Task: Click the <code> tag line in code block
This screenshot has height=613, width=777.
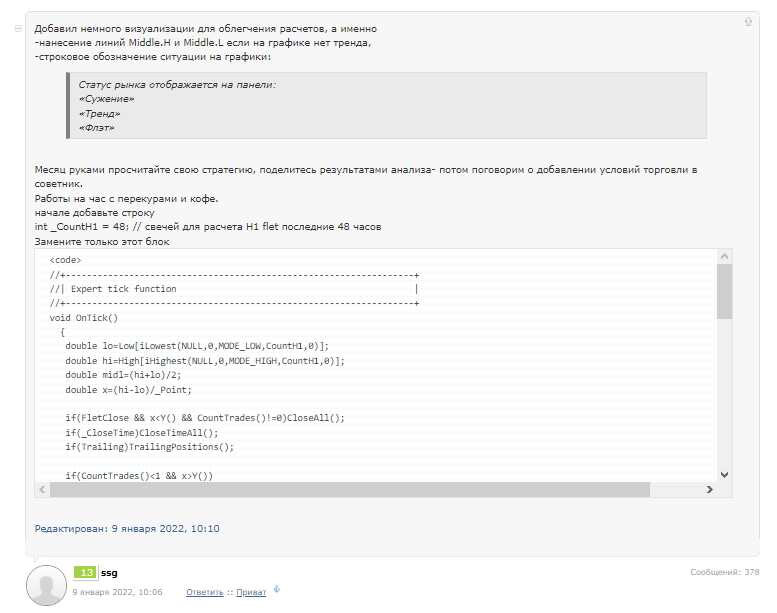Action: pos(65,260)
